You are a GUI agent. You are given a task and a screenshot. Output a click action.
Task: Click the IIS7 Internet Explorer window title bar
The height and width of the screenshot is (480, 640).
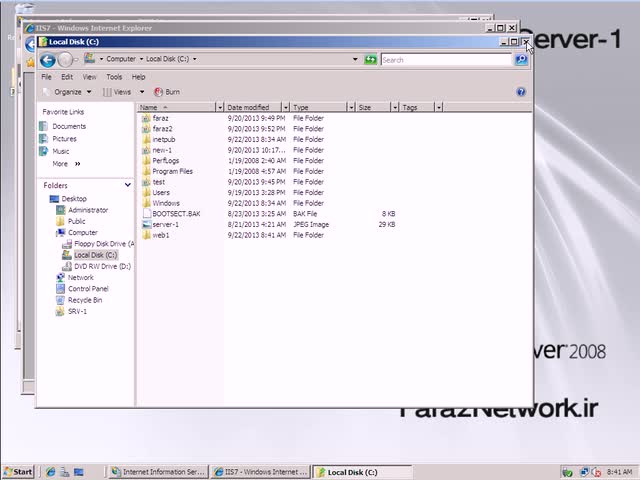(x=253, y=28)
